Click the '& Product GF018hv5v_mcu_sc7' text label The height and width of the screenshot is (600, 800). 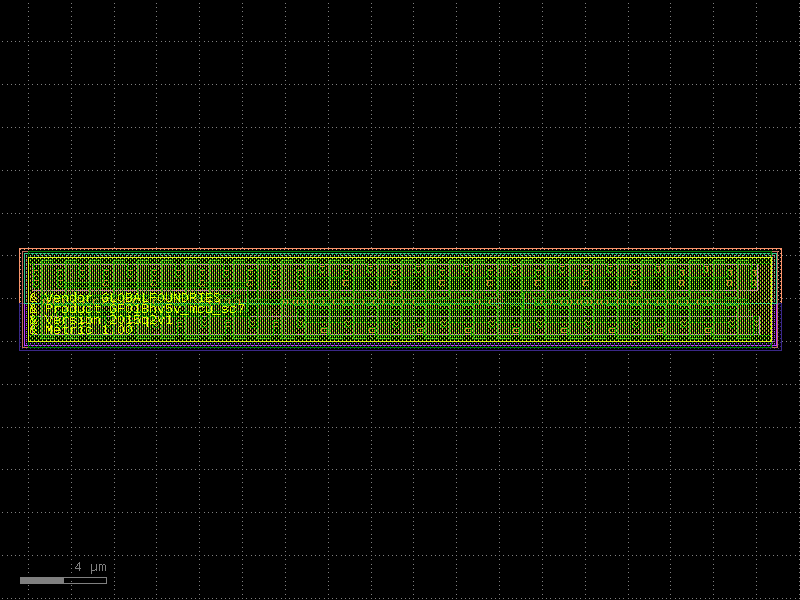pos(138,309)
